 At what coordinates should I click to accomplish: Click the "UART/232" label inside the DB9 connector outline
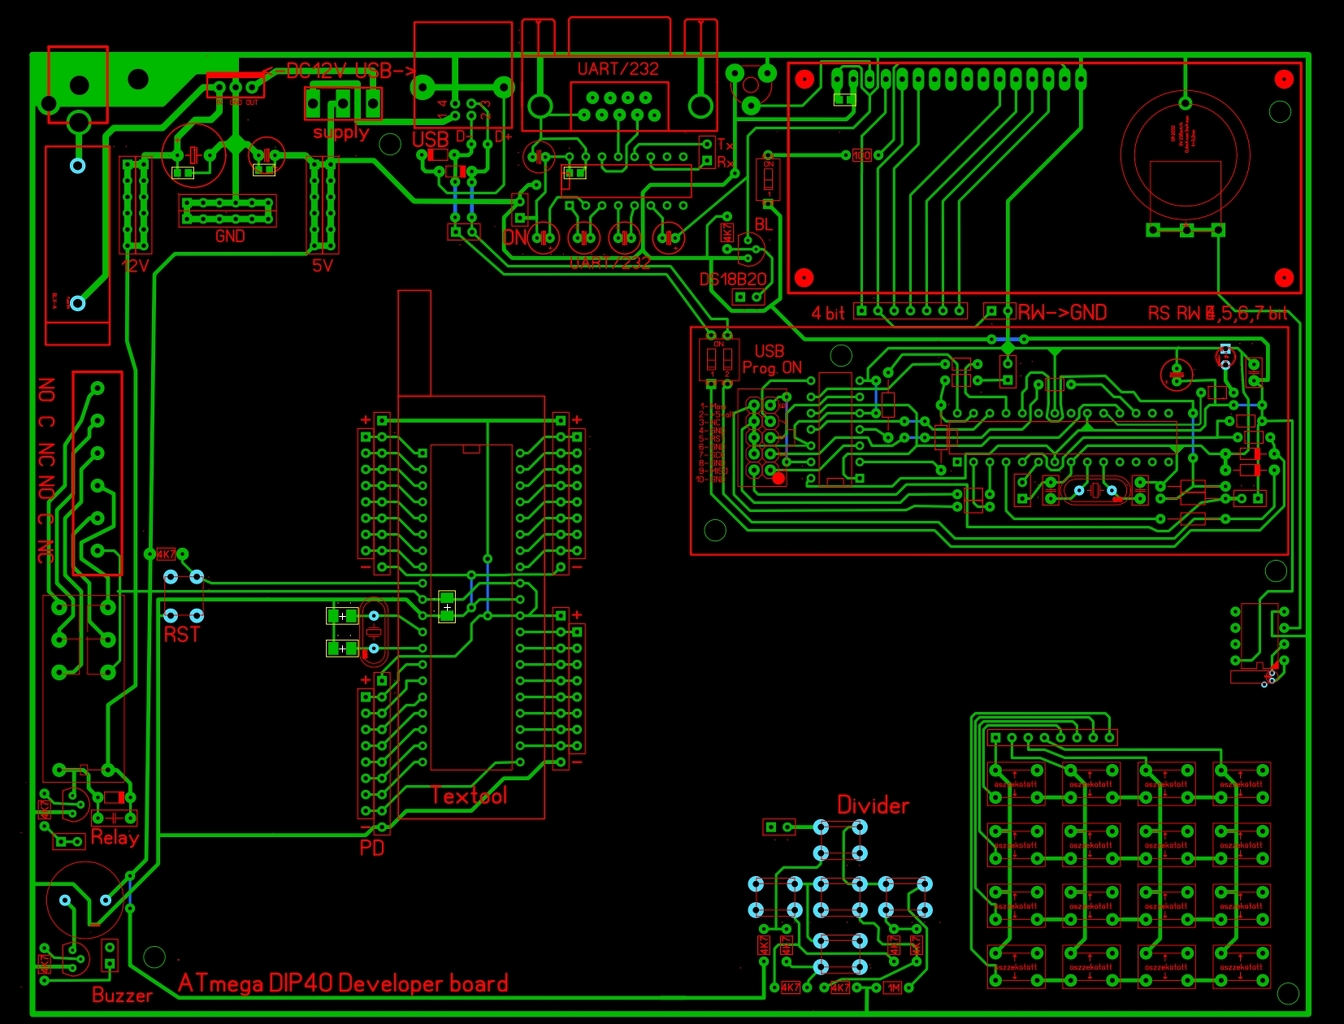click(x=618, y=69)
